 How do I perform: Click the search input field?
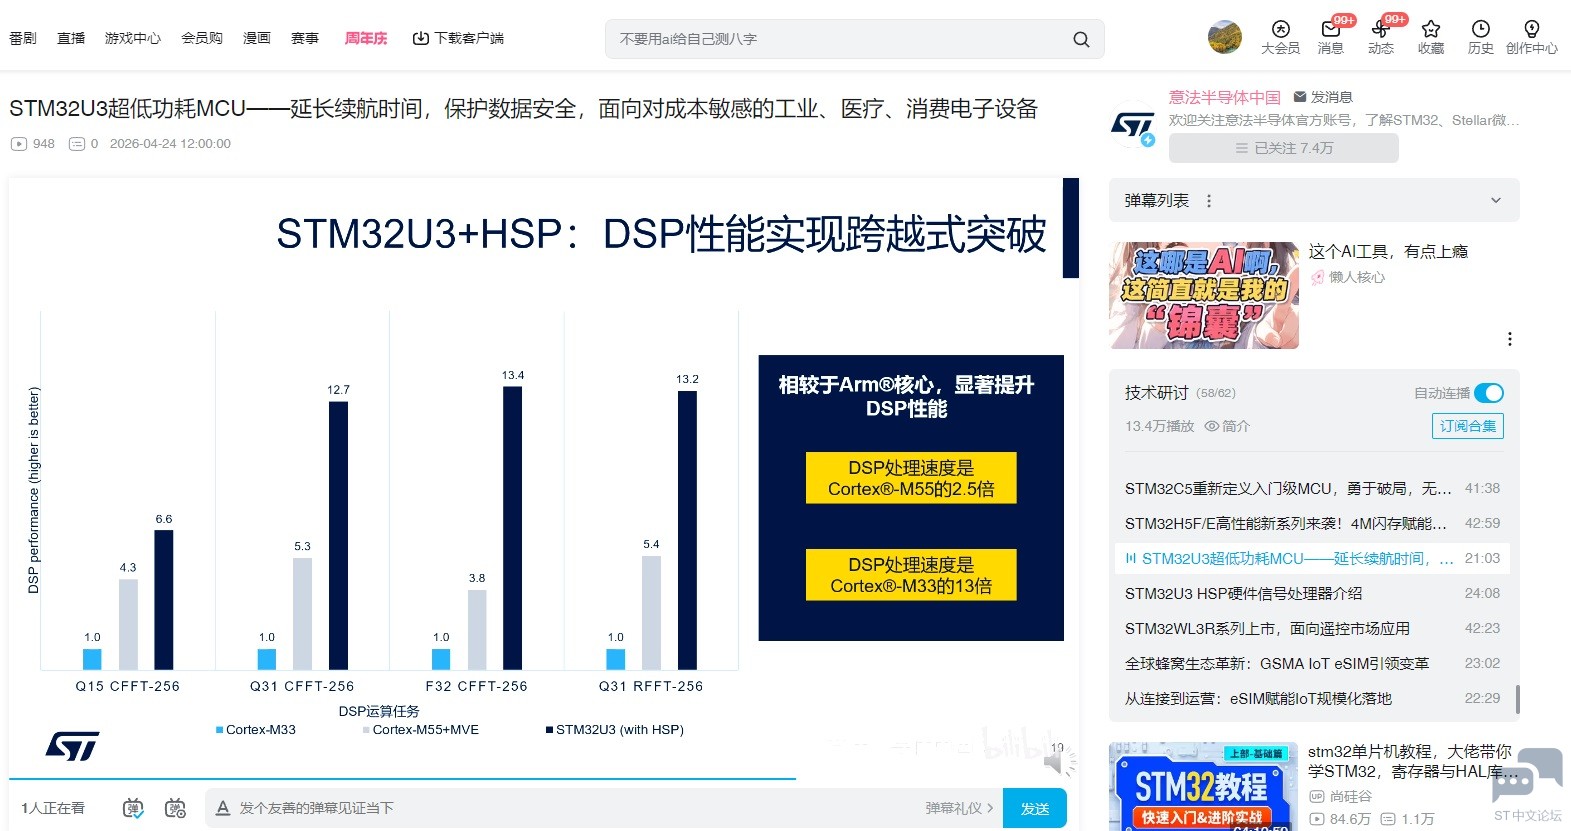[x=840, y=39]
